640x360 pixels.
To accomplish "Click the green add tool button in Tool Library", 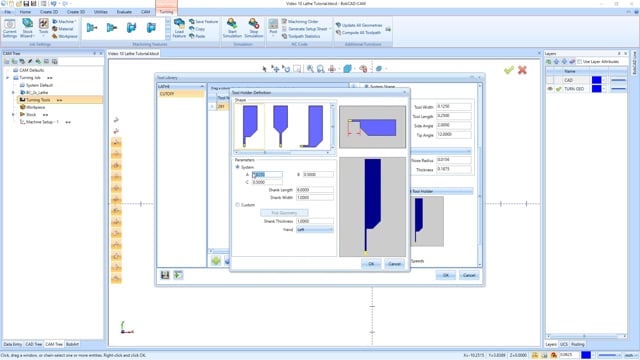I will [x=216, y=260].
